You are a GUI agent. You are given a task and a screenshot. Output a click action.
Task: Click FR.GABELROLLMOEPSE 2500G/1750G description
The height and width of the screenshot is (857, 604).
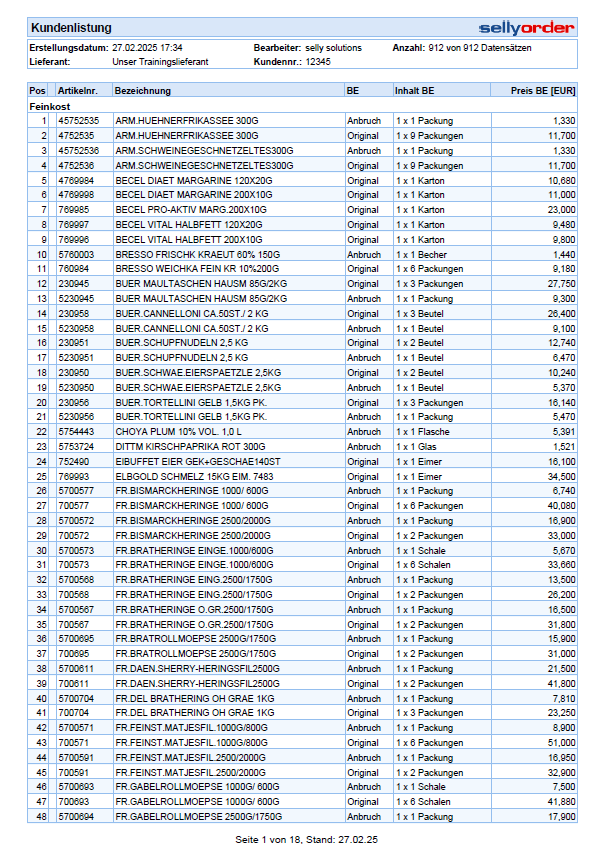tap(198, 817)
